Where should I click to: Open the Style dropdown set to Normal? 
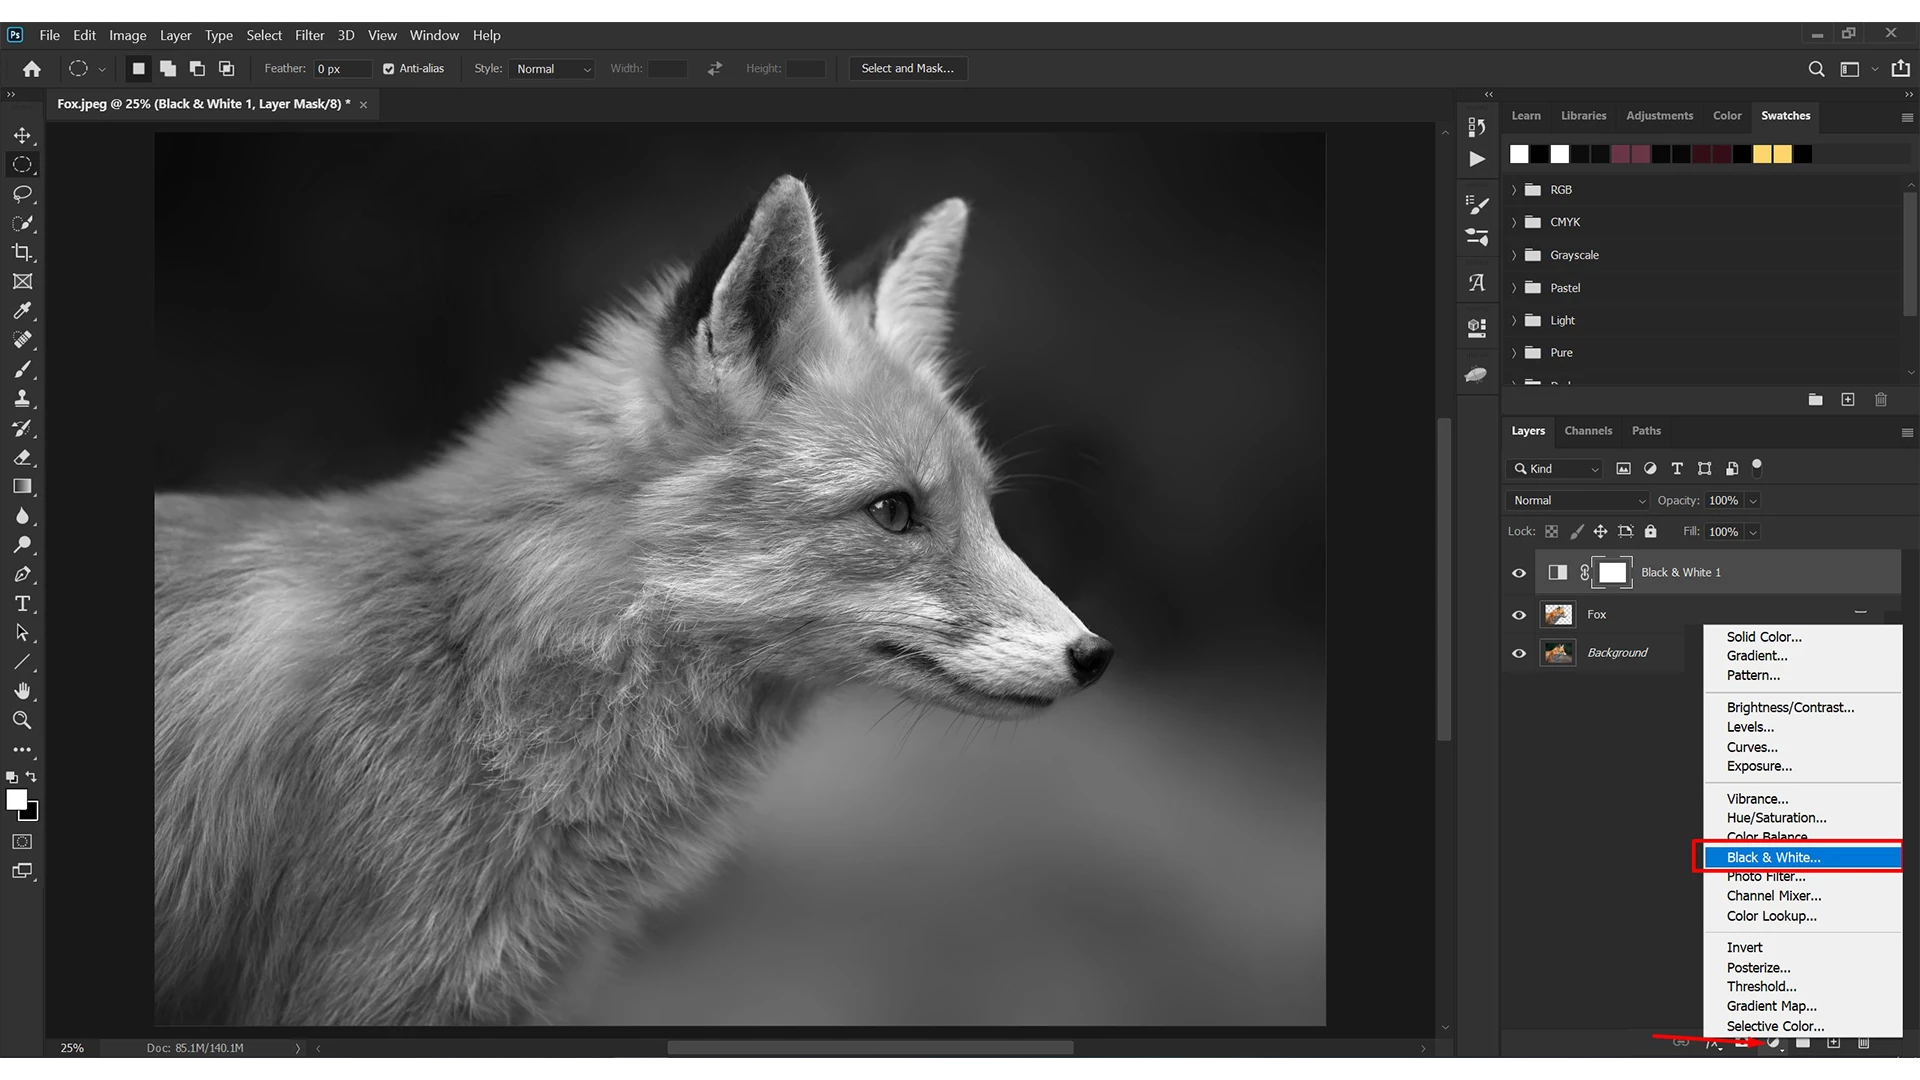tap(553, 69)
